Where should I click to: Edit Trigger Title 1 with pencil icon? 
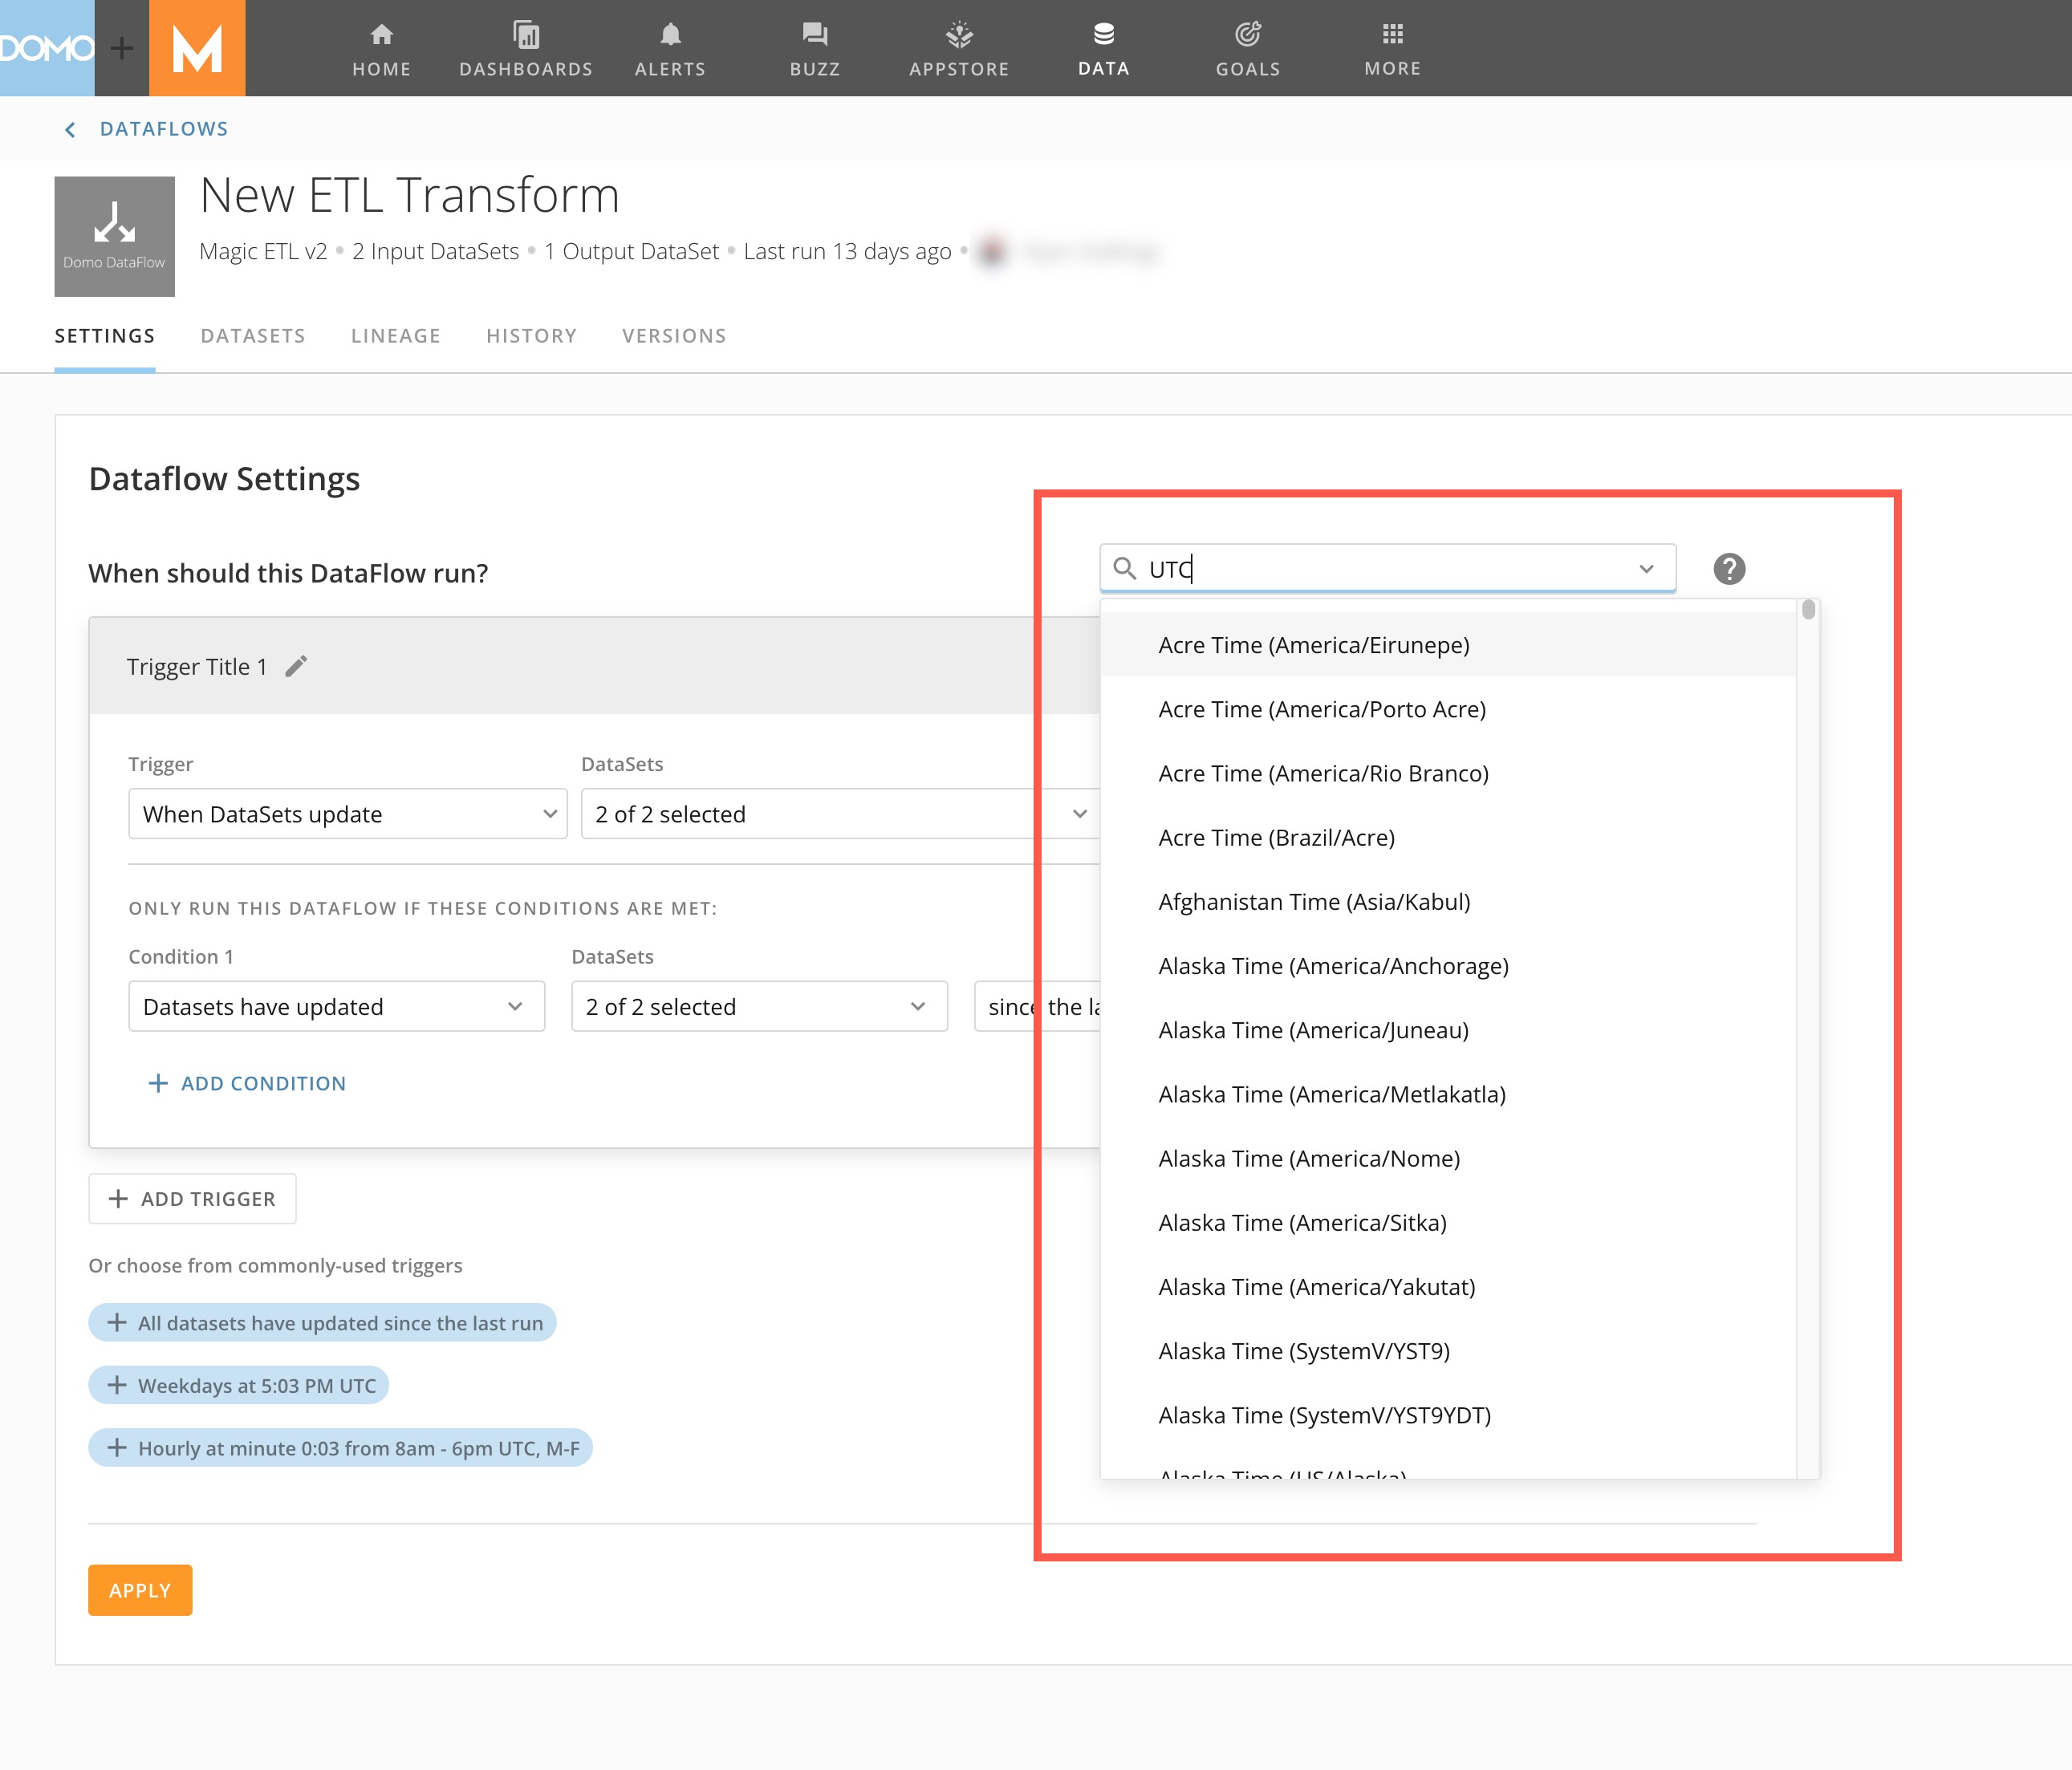click(x=296, y=666)
